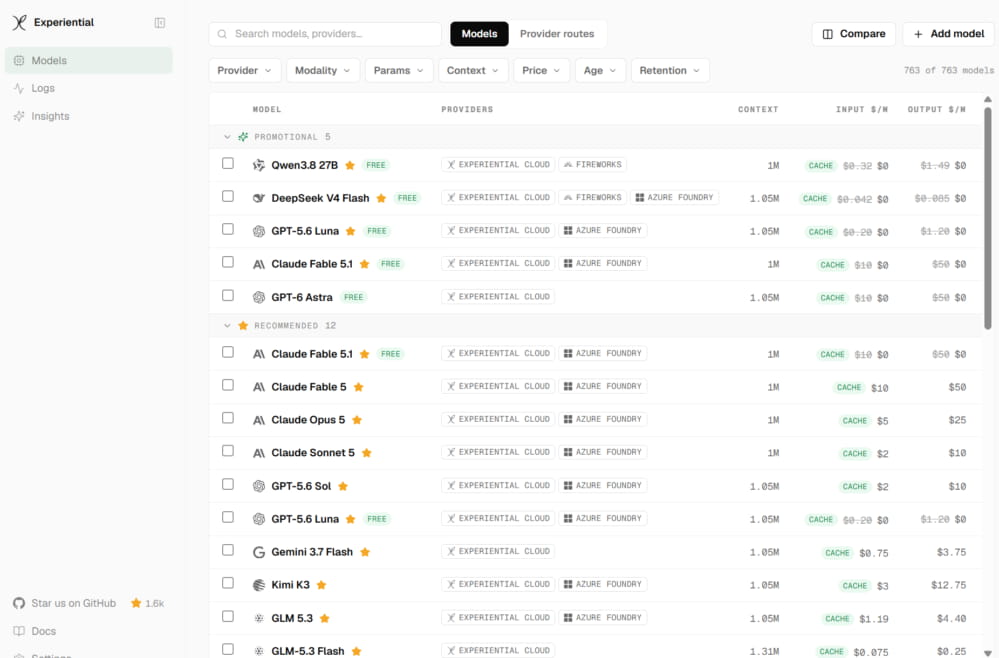Click the Star us on GitHub link
This screenshot has width=999, height=658.
click(x=74, y=603)
